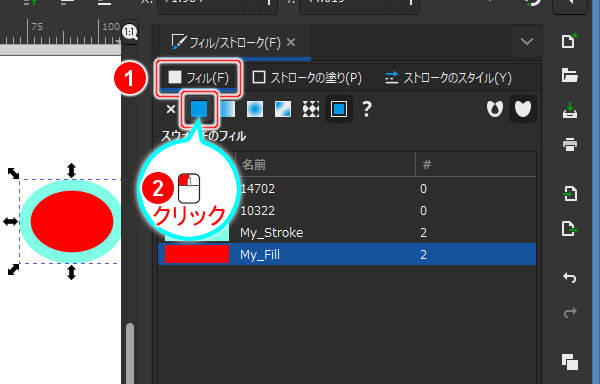Choose the Flat color paint icon
The image size is (600, 384).
pyautogui.click(x=199, y=109)
